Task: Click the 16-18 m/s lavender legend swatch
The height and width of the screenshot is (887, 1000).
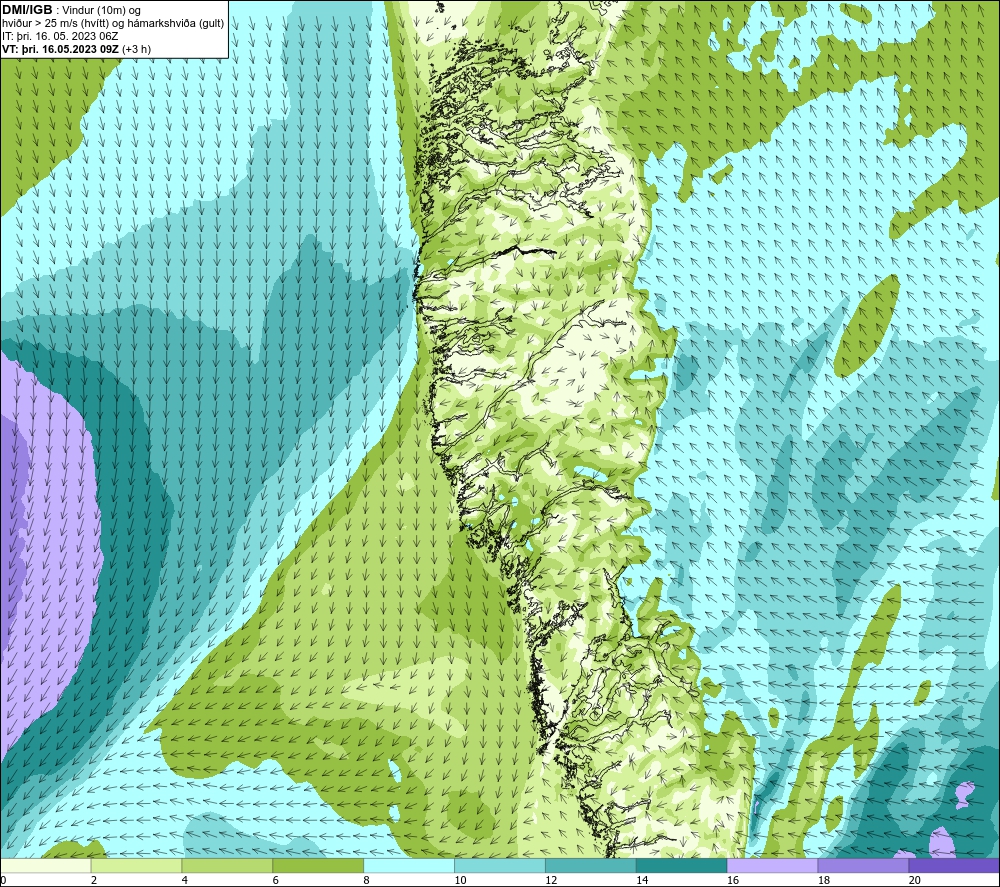Action: click(772, 866)
